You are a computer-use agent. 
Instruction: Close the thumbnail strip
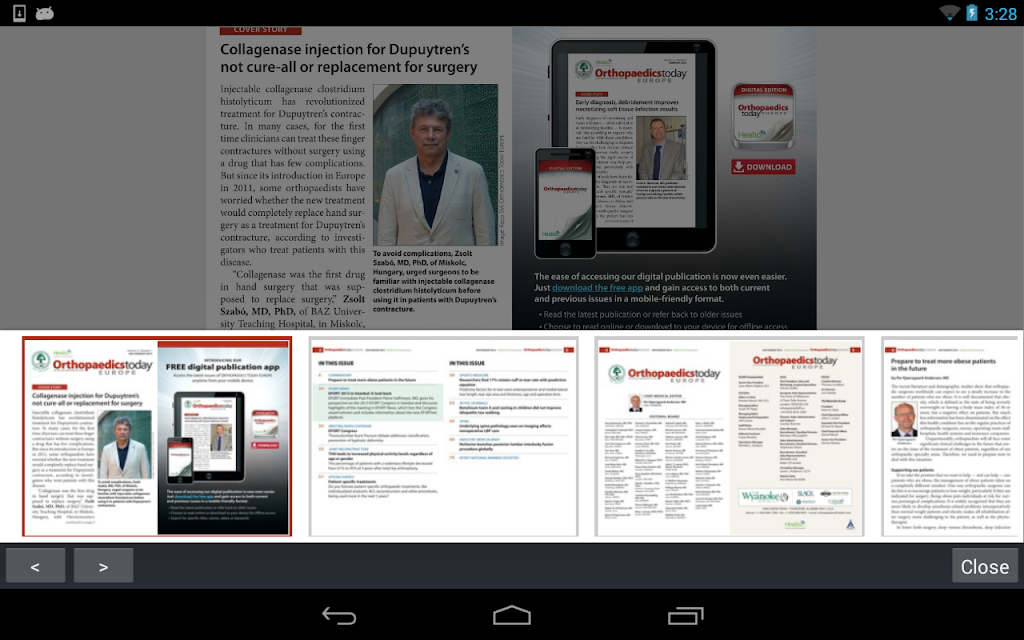pos(984,566)
